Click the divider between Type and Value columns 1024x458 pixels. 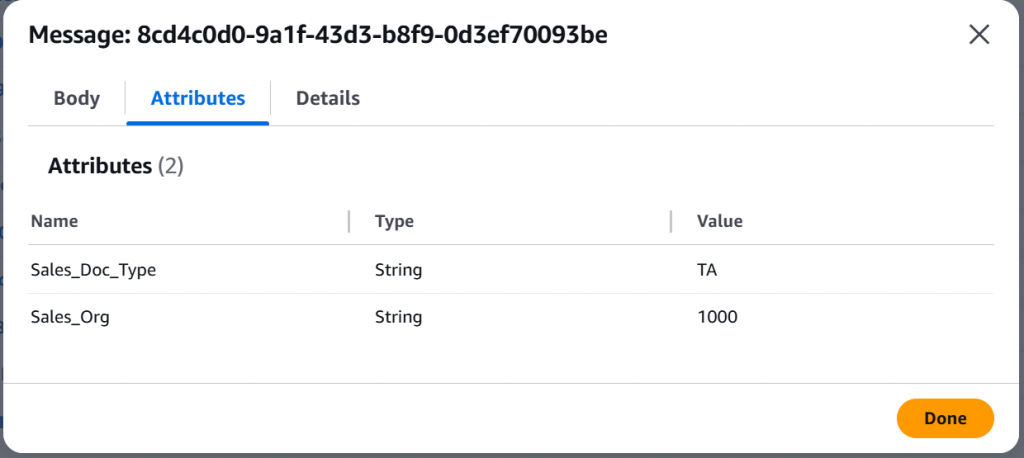[x=672, y=221]
